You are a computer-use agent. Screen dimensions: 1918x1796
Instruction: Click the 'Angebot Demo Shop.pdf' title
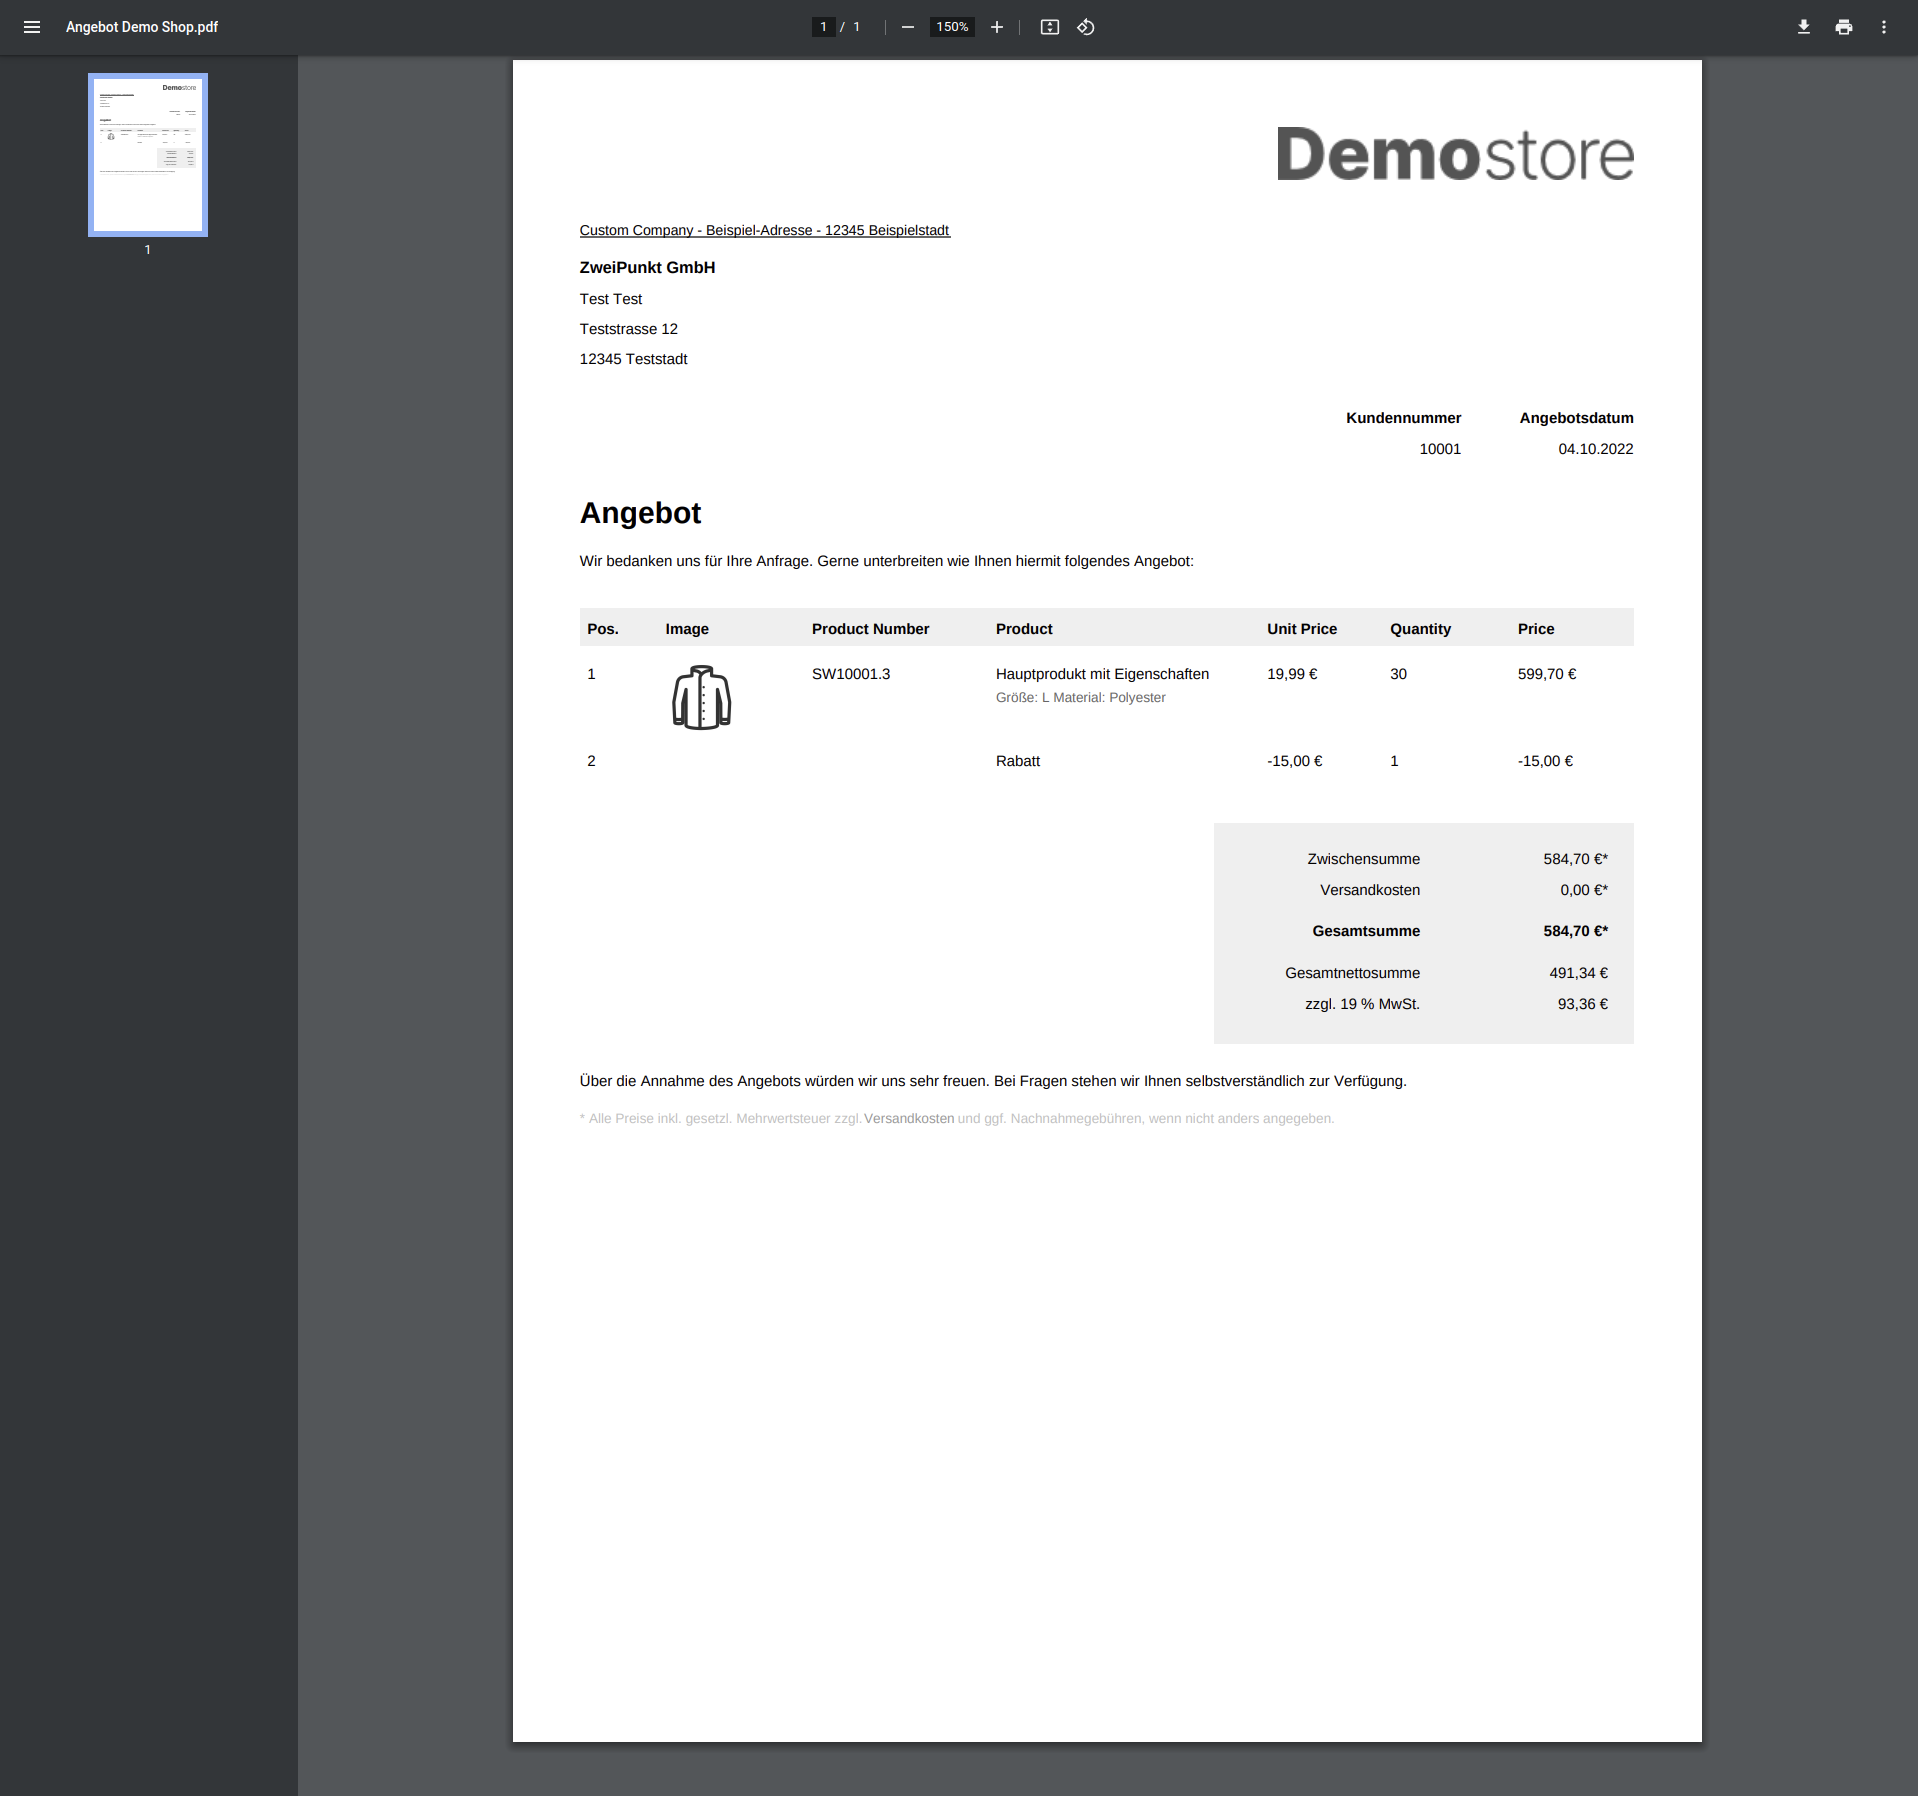coord(142,27)
